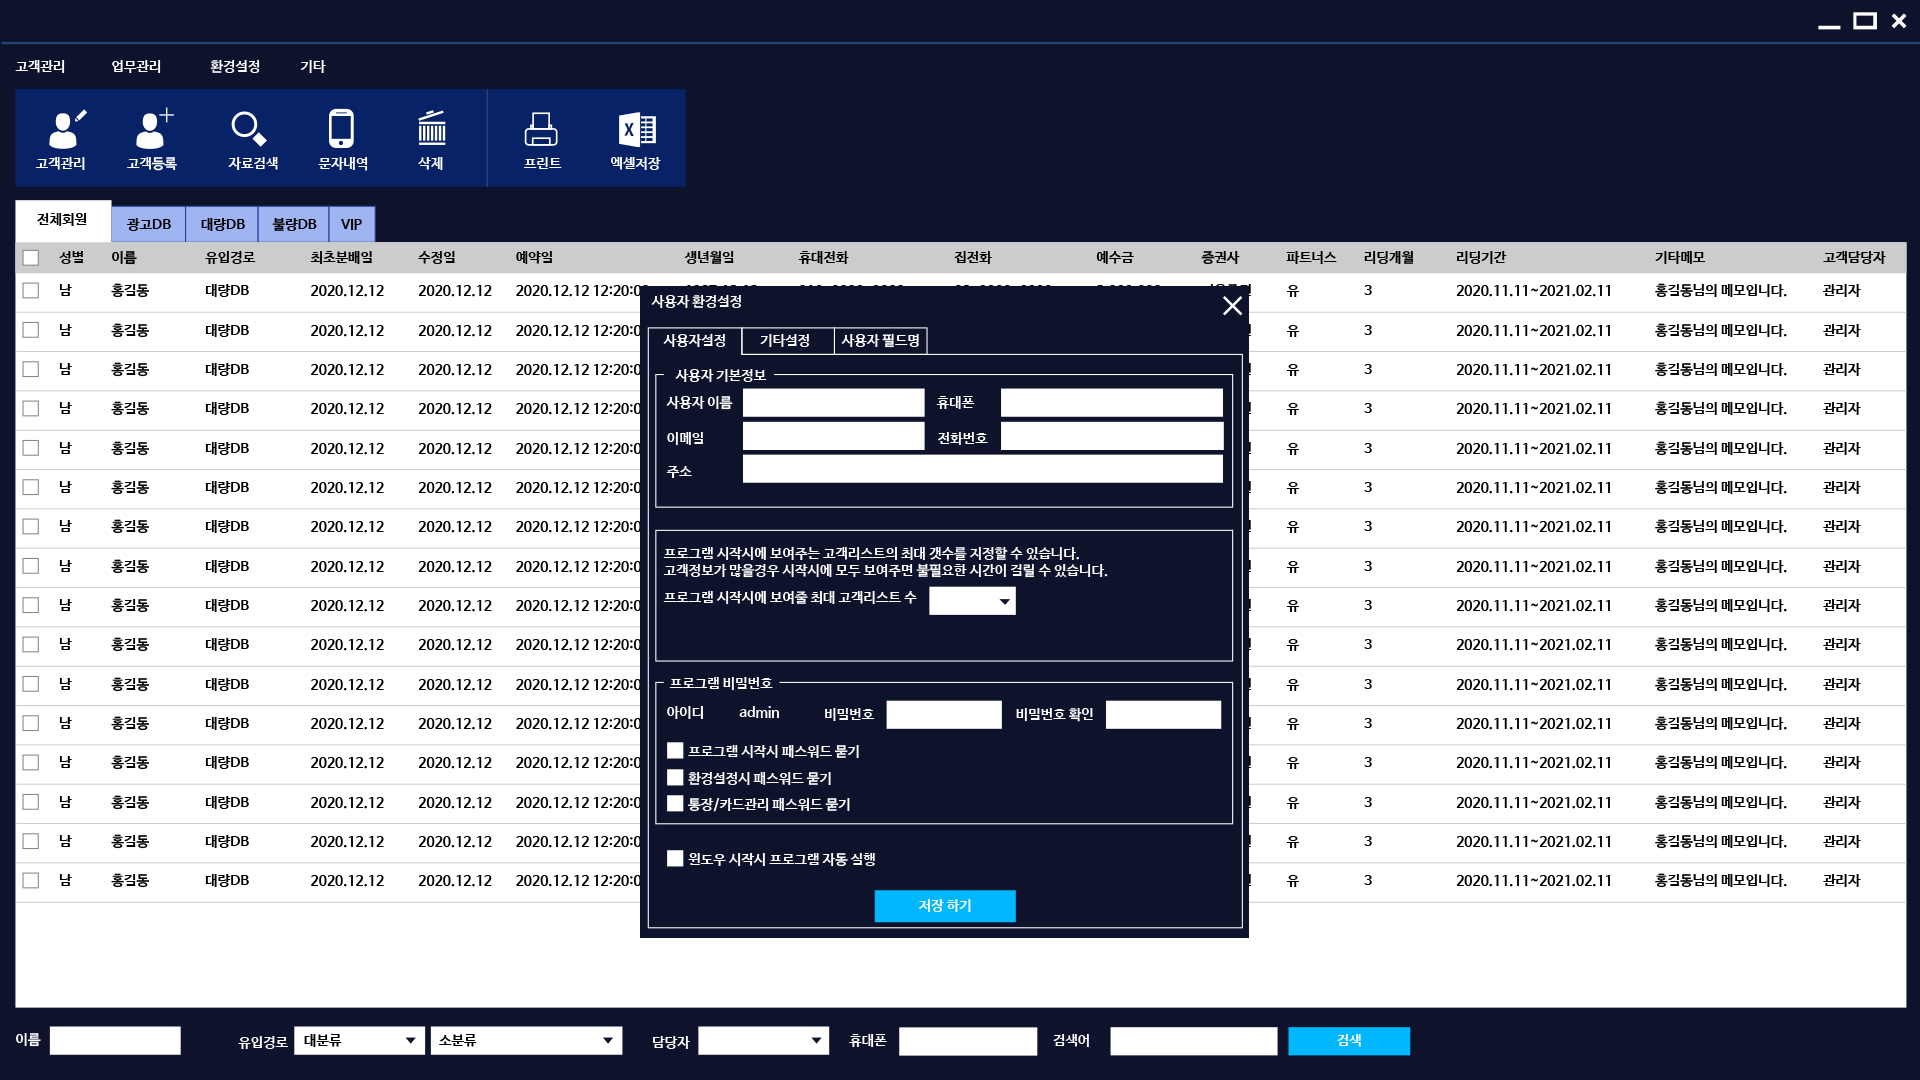1920x1080 pixels.
Task: Expand the 최대 고객리스트 수 dropdown
Action: point(1004,601)
